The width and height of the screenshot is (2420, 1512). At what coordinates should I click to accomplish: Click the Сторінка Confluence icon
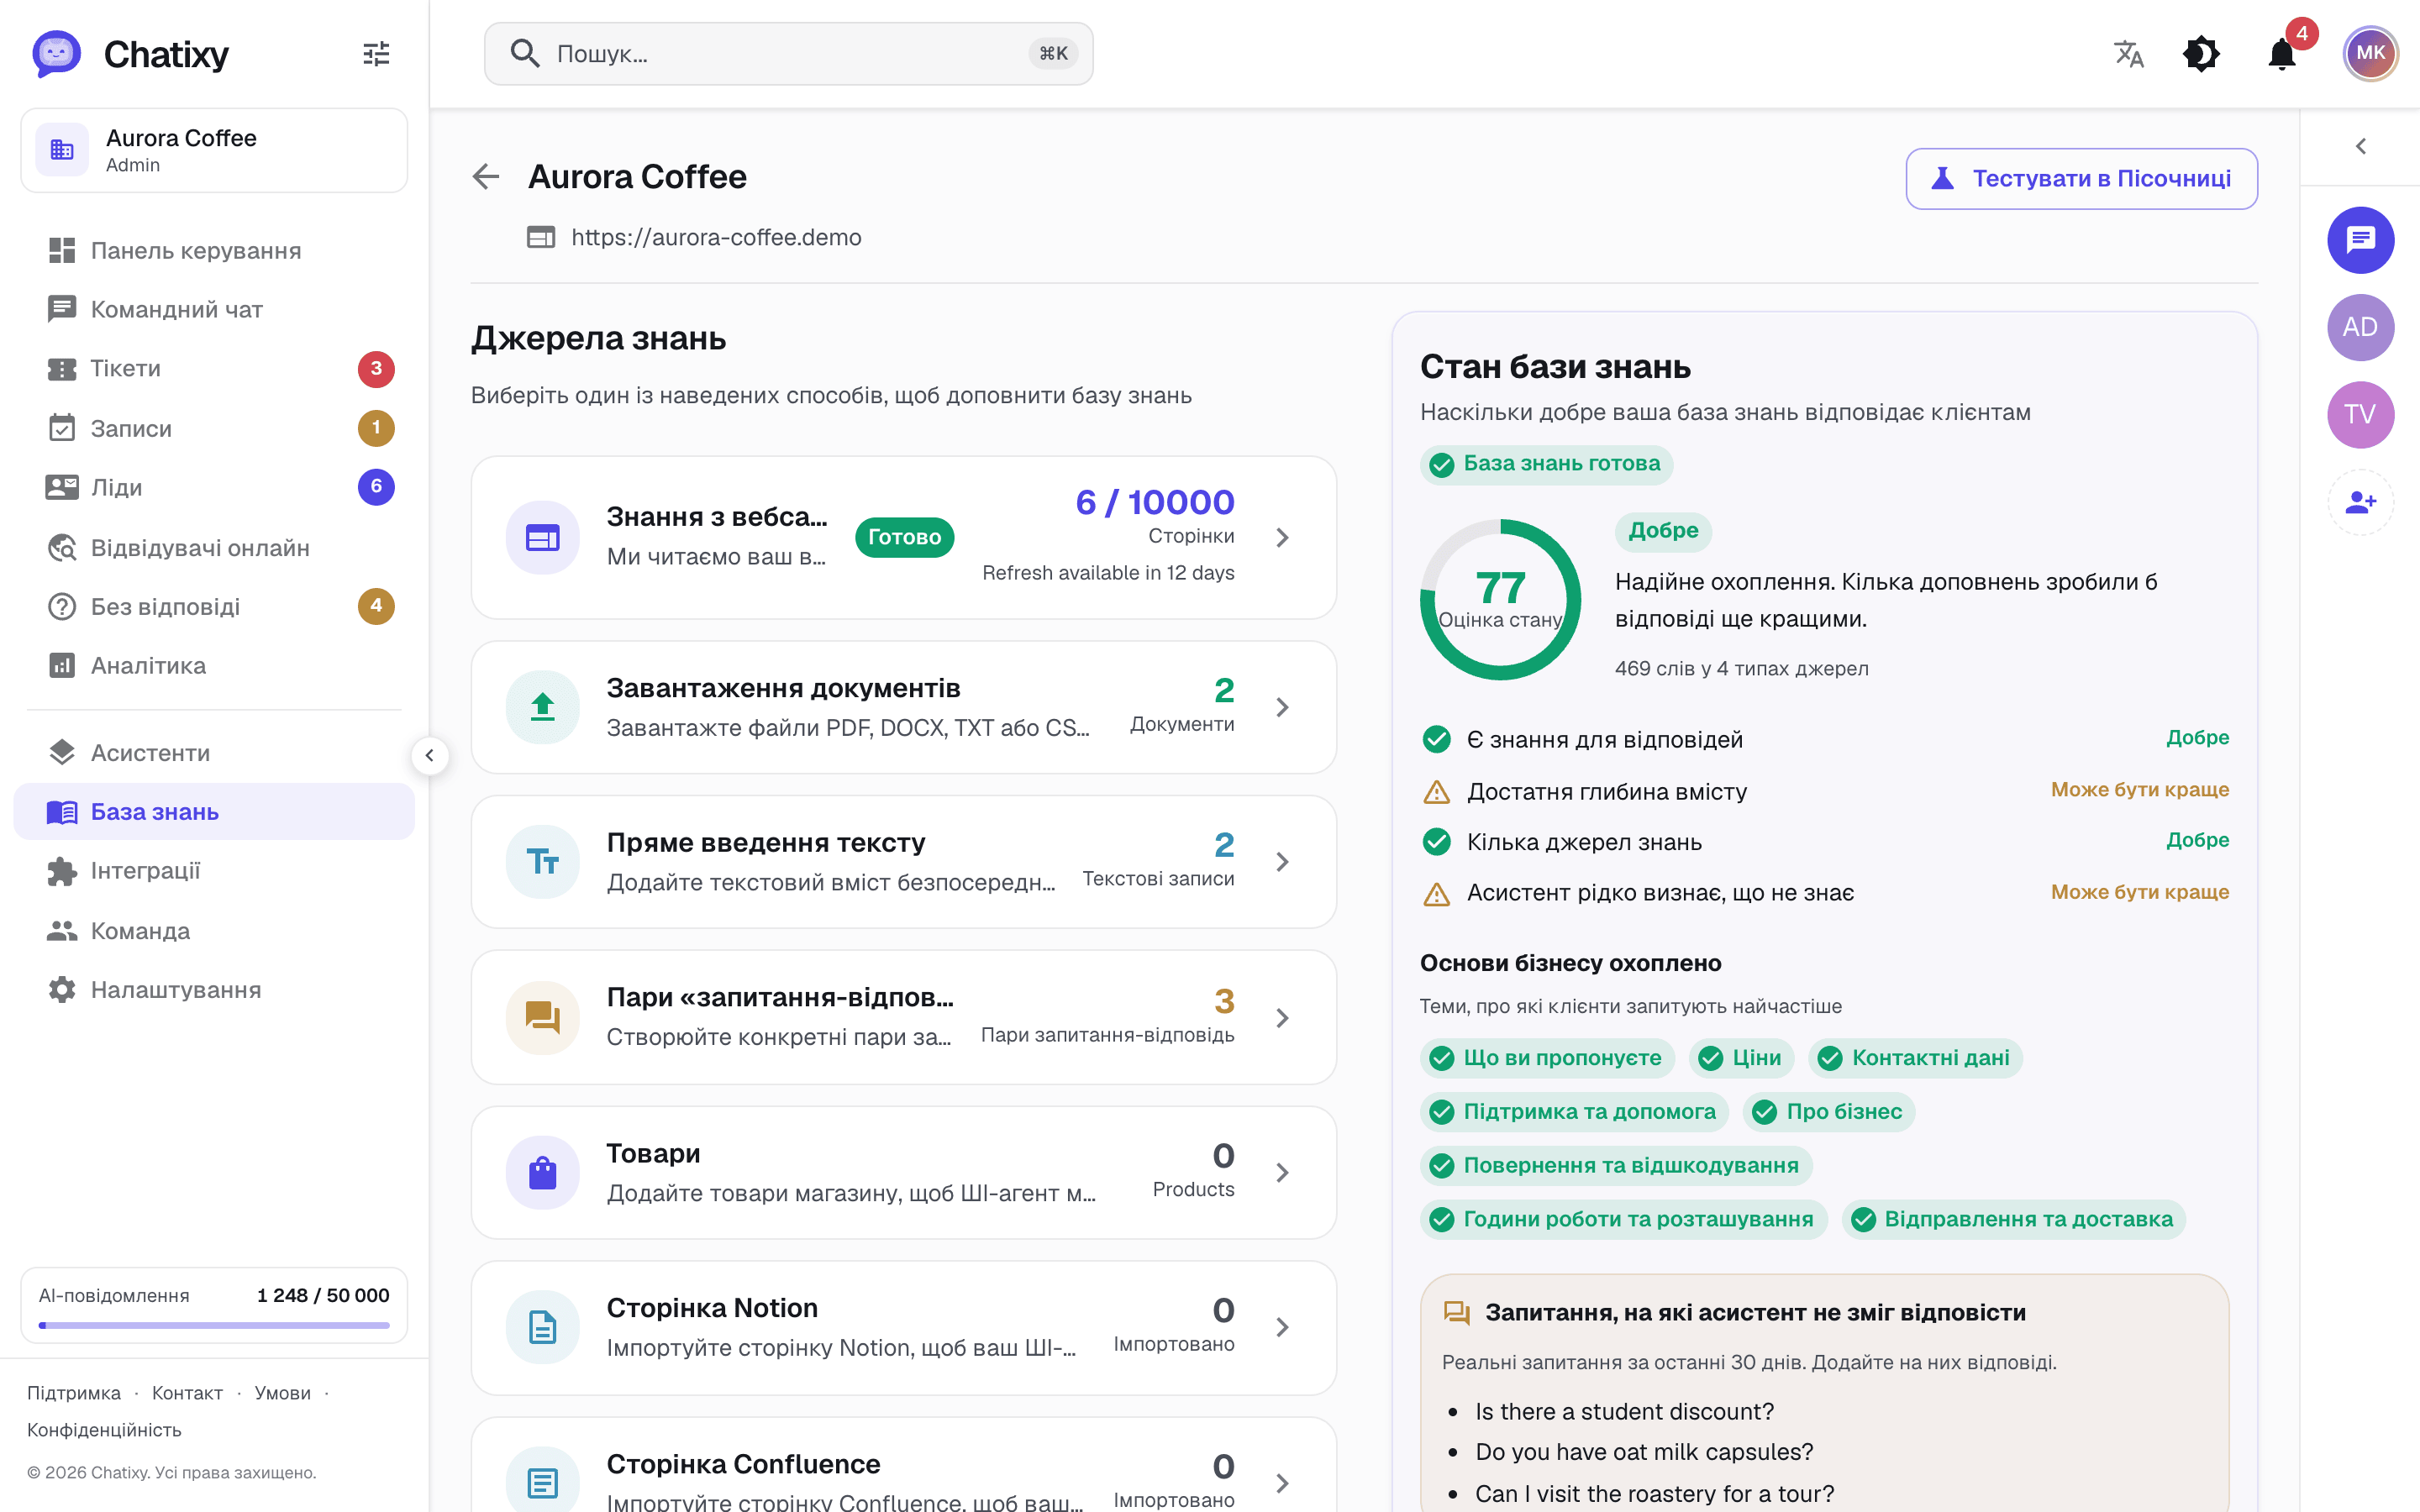[542, 1482]
